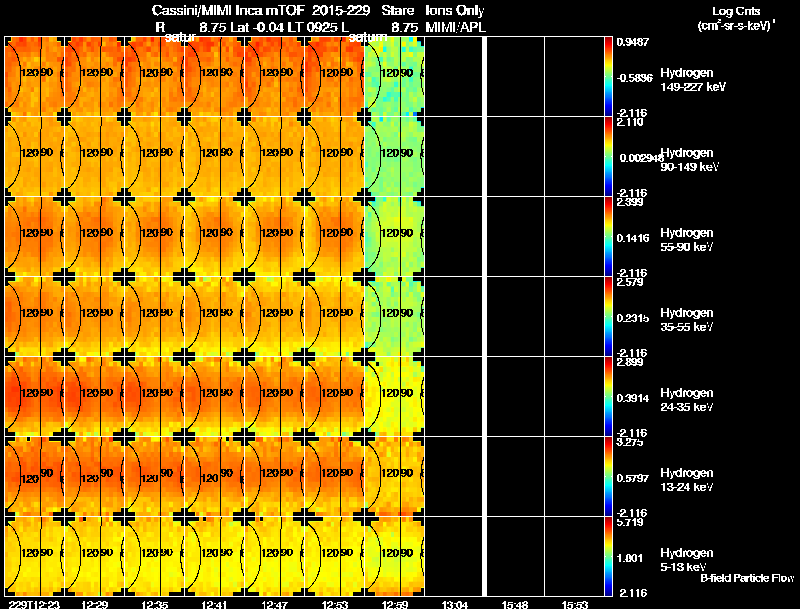Click the 'MIMI/APL' text in the header
The height and width of the screenshot is (609, 800).
click(456, 27)
